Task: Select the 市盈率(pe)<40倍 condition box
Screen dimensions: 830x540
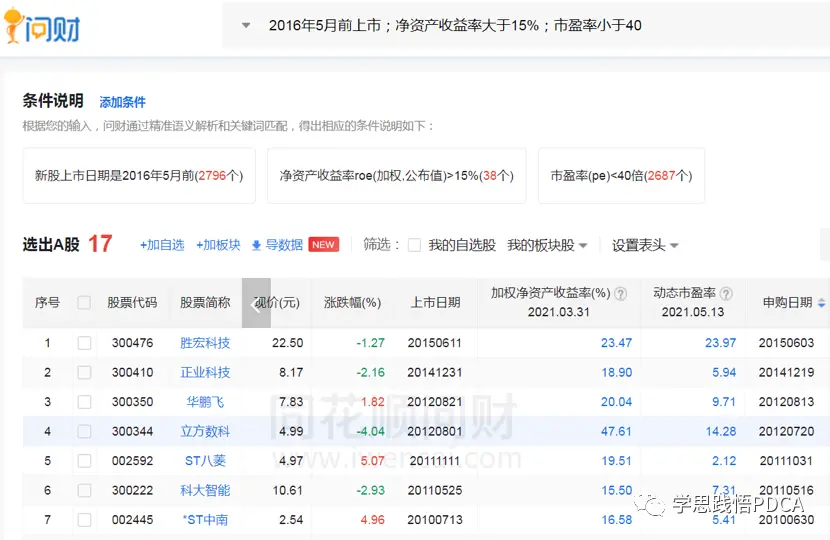Action: tap(620, 176)
